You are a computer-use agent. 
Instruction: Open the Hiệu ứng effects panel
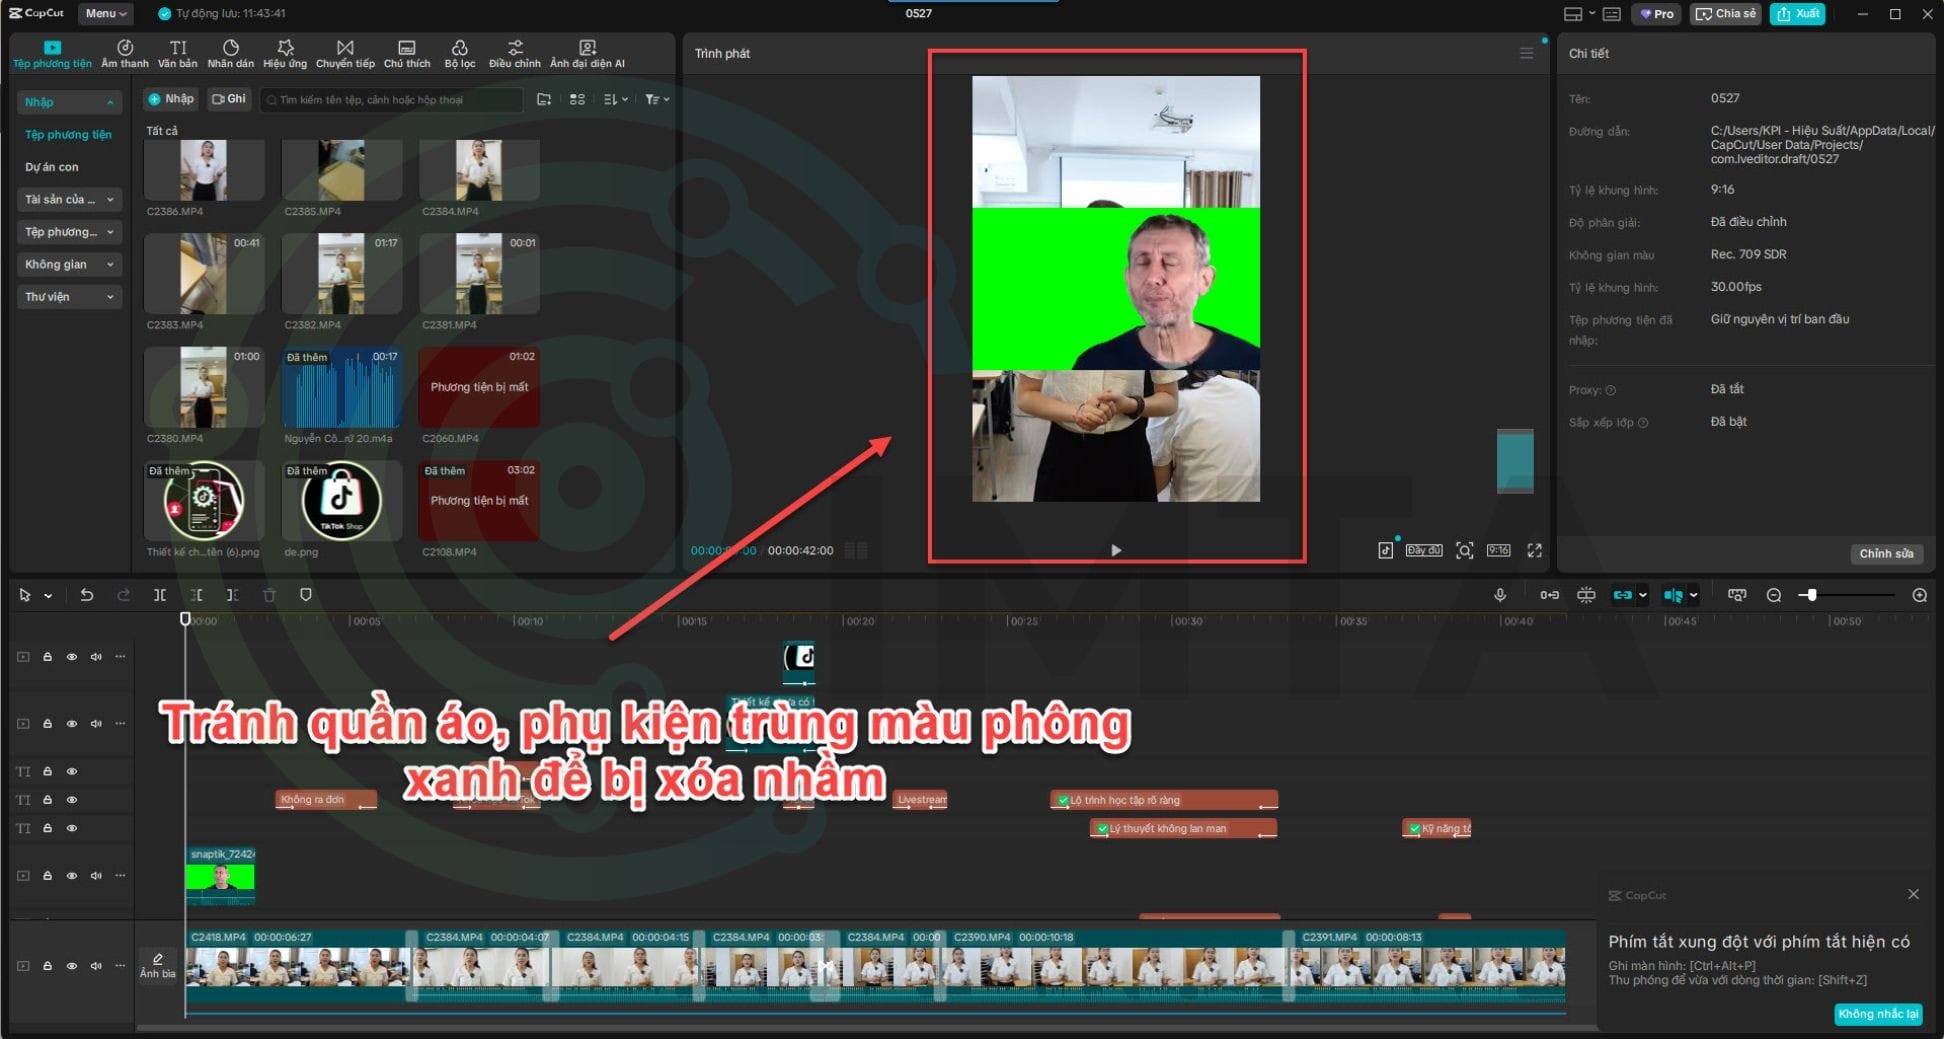[x=285, y=54]
